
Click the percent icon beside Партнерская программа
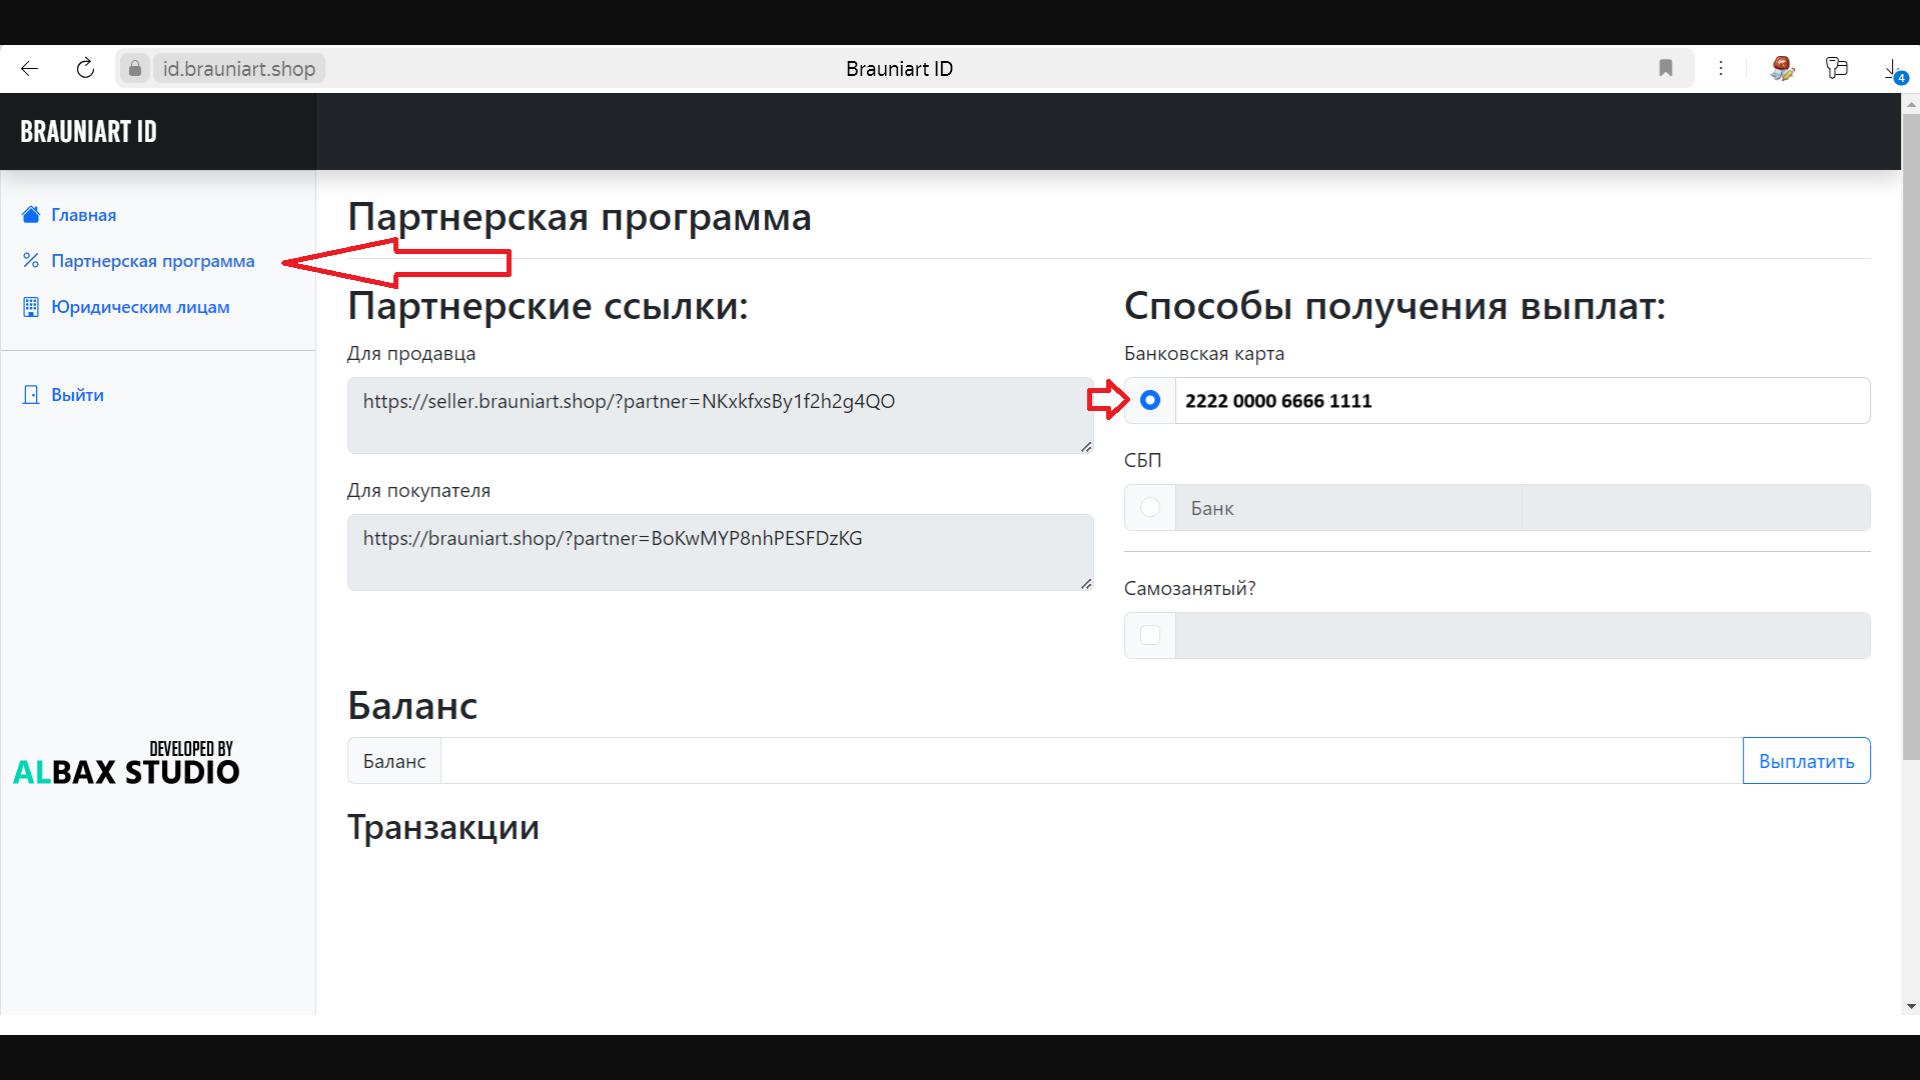(31, 261)
